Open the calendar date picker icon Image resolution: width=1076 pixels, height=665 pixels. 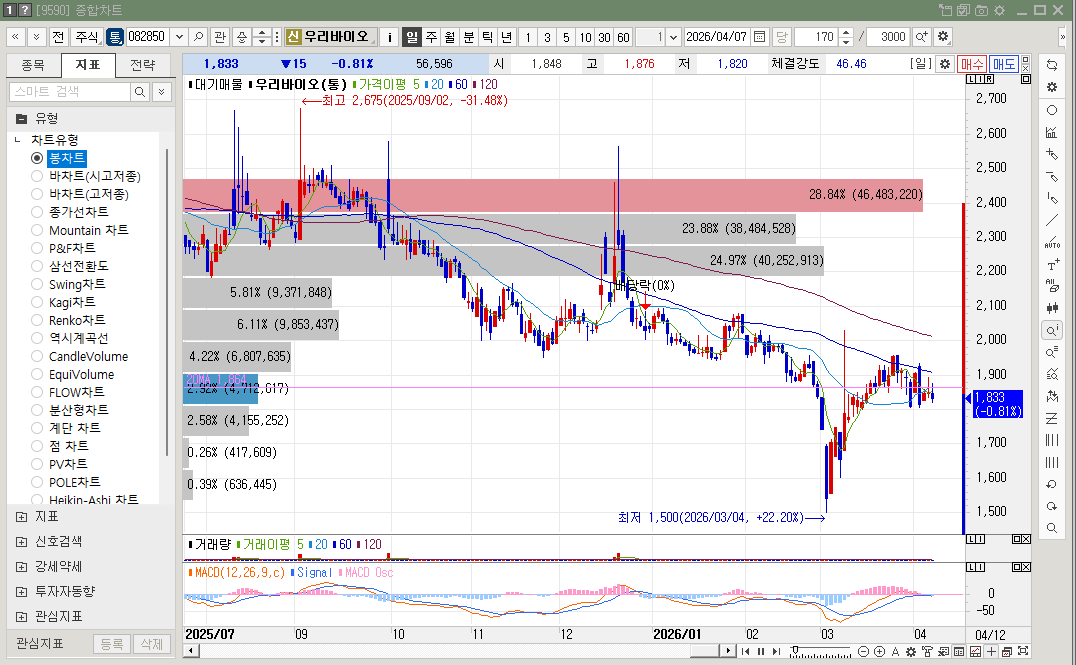[x=760, y=36]
